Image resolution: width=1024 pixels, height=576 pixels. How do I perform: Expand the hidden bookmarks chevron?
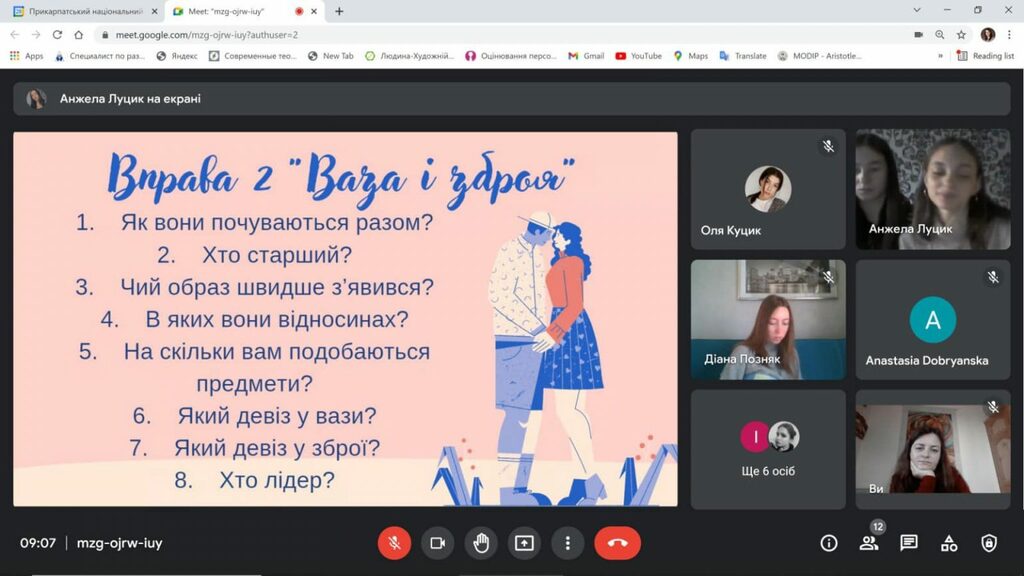(x=940, y=56)
